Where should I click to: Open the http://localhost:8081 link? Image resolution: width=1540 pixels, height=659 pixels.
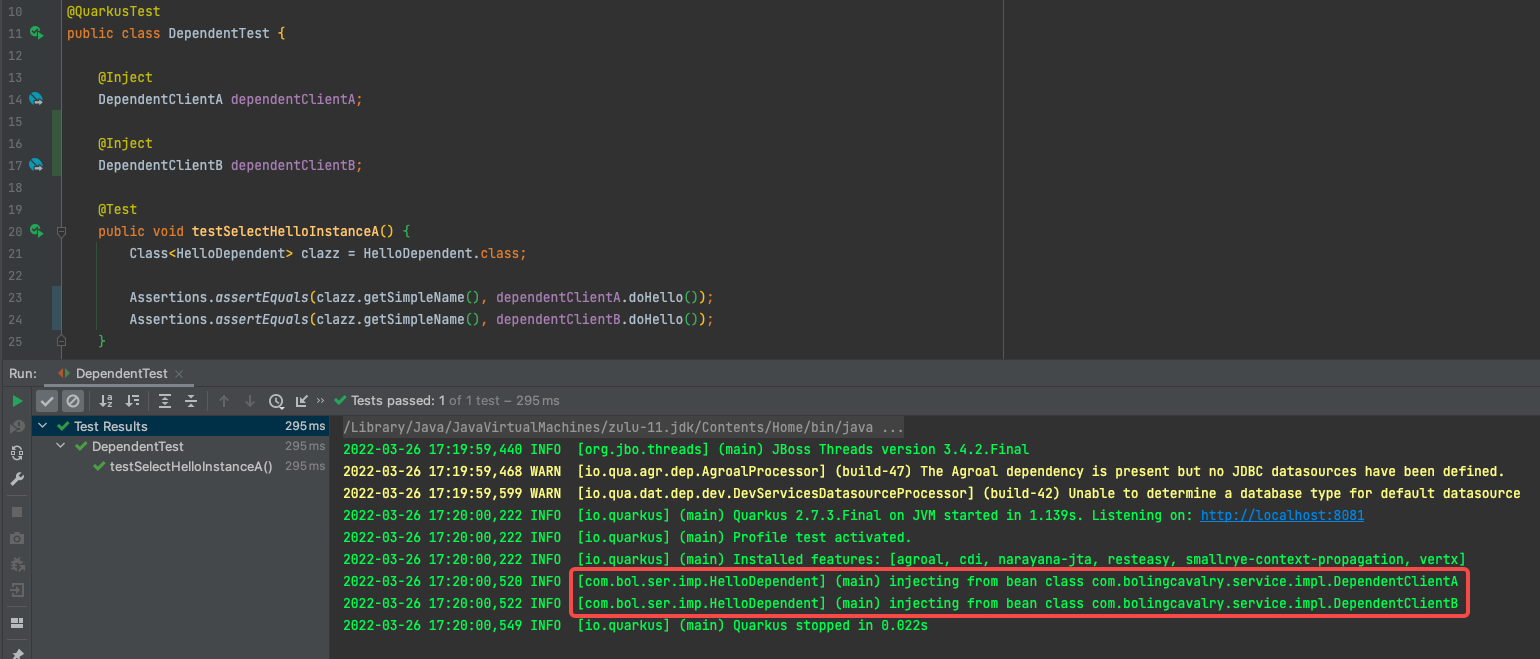click(1282, 515)
